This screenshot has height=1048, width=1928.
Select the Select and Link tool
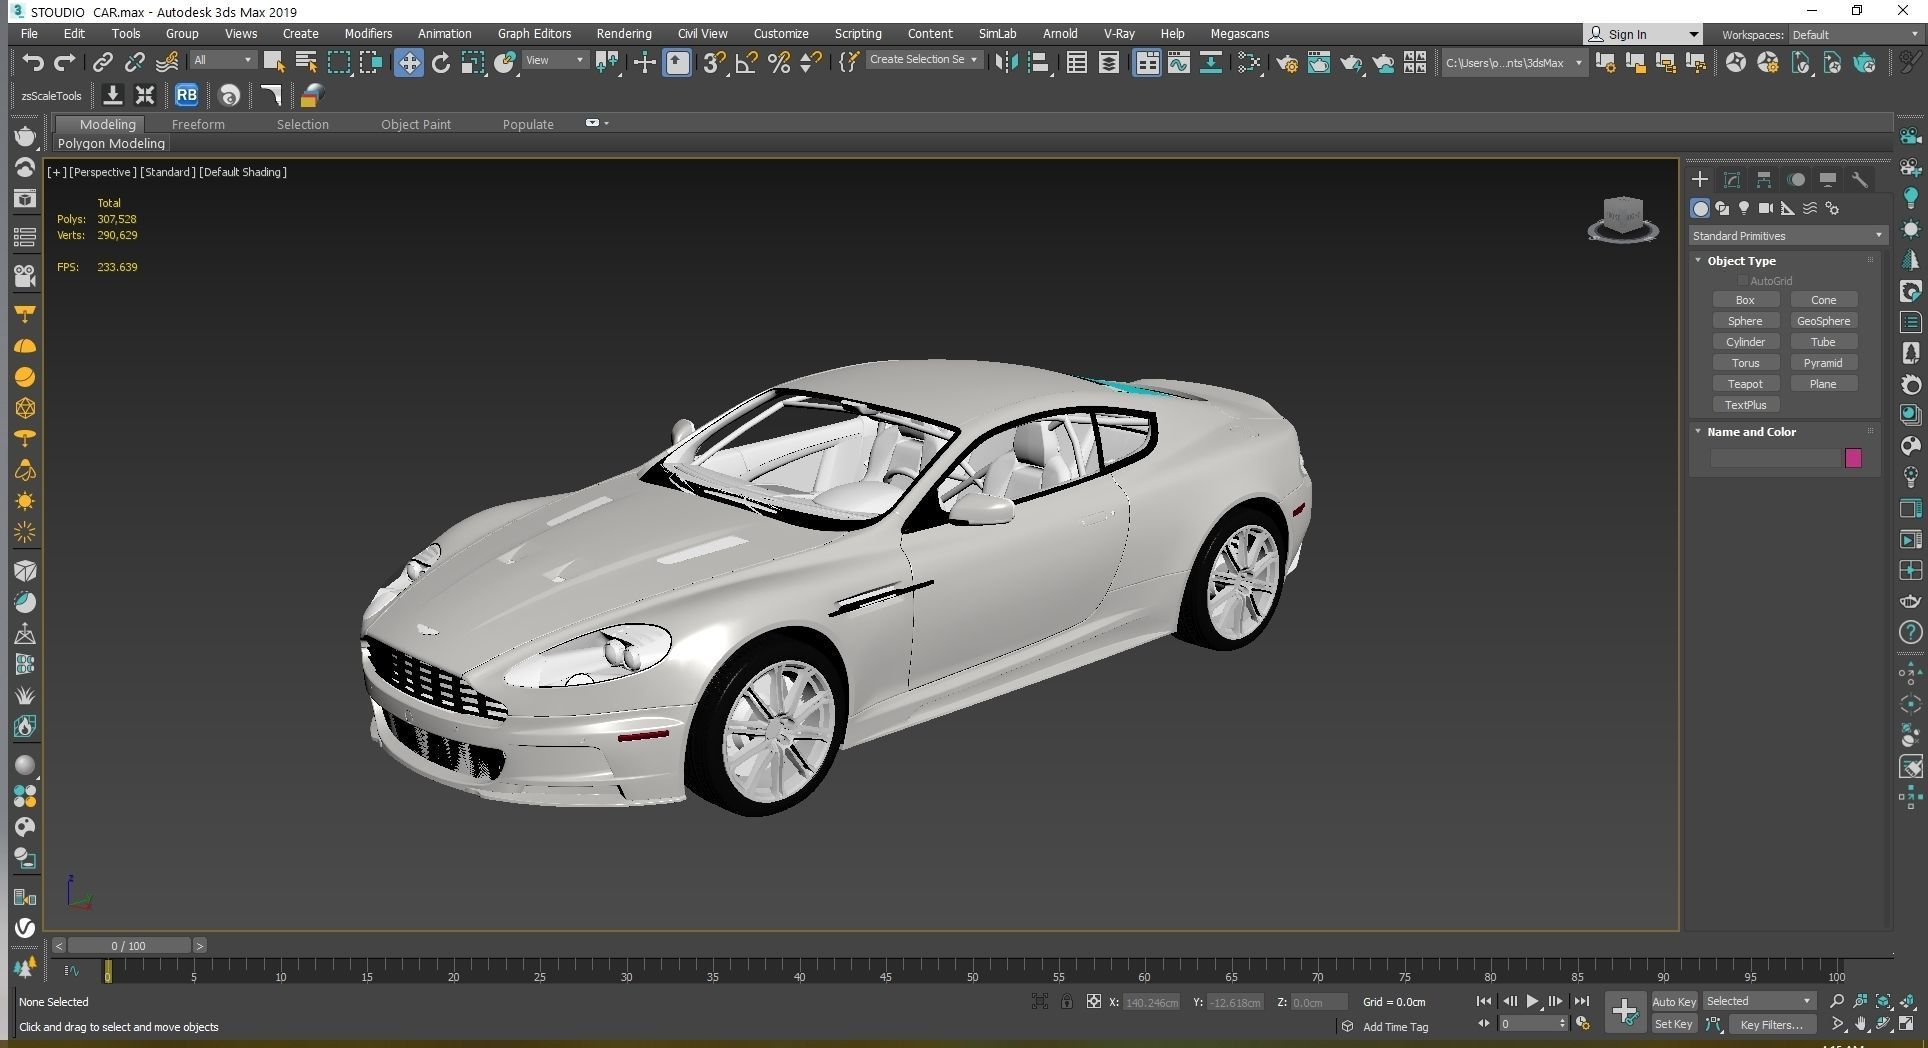click(x=102, y=63)
